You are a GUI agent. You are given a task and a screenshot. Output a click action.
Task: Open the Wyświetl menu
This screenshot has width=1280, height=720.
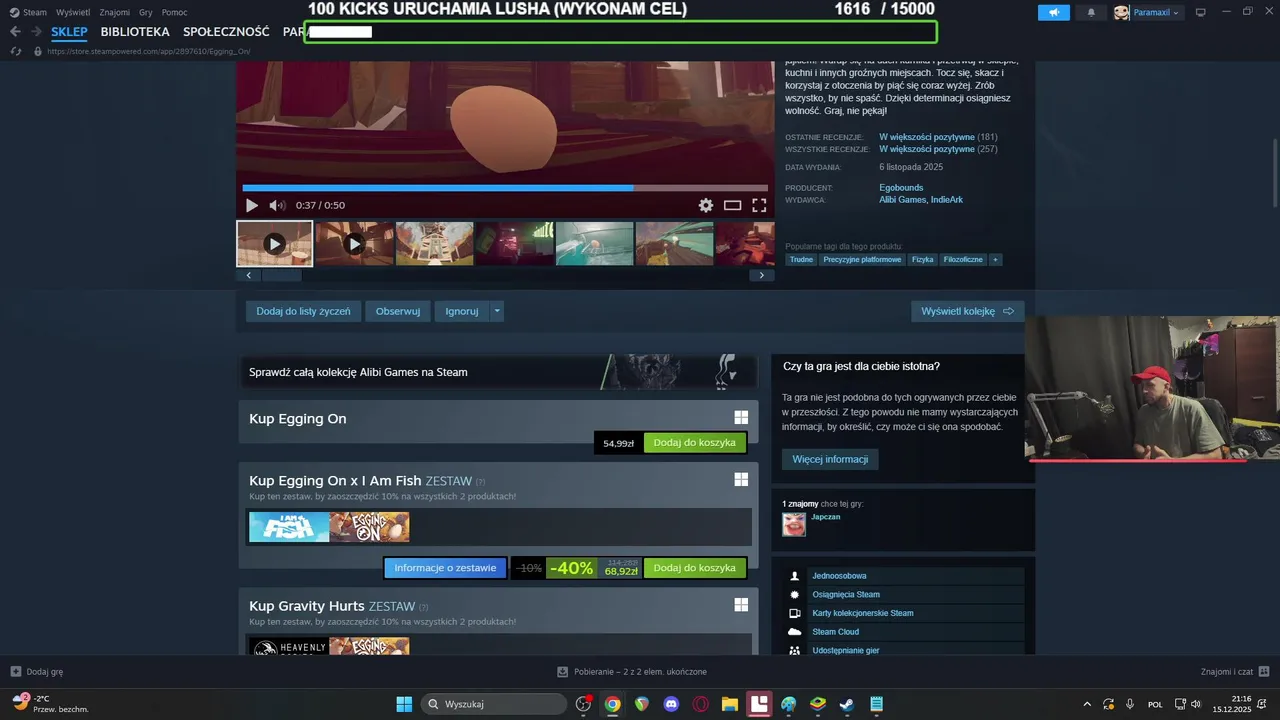73,12
